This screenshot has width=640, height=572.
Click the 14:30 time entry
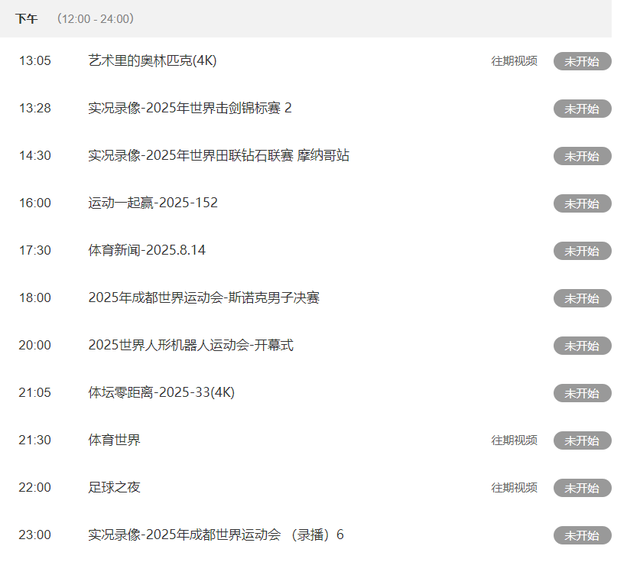click(35, 156)
